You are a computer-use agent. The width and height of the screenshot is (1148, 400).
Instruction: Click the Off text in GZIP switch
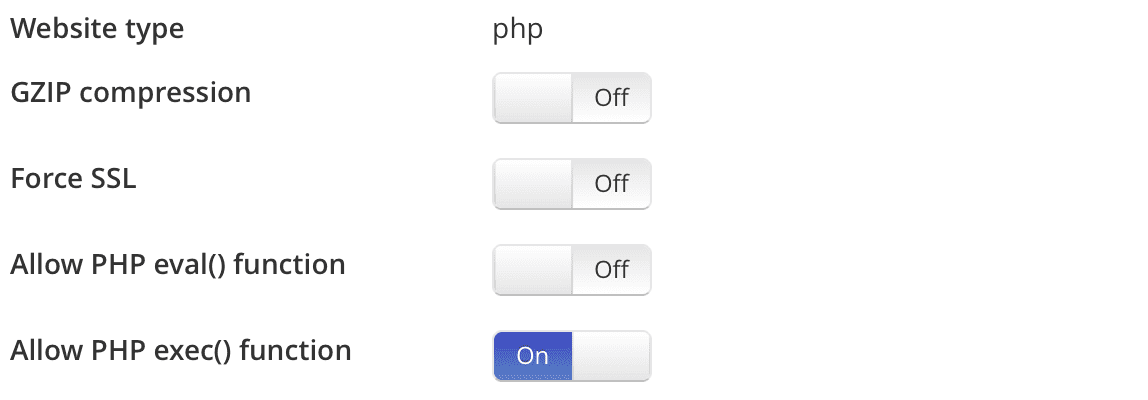[611, 97]
